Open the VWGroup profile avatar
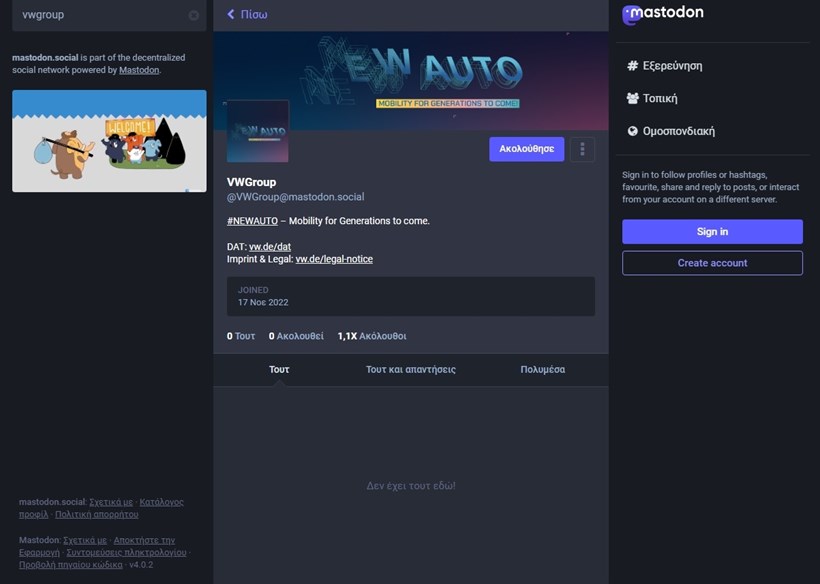 click(x=257, y=132)
